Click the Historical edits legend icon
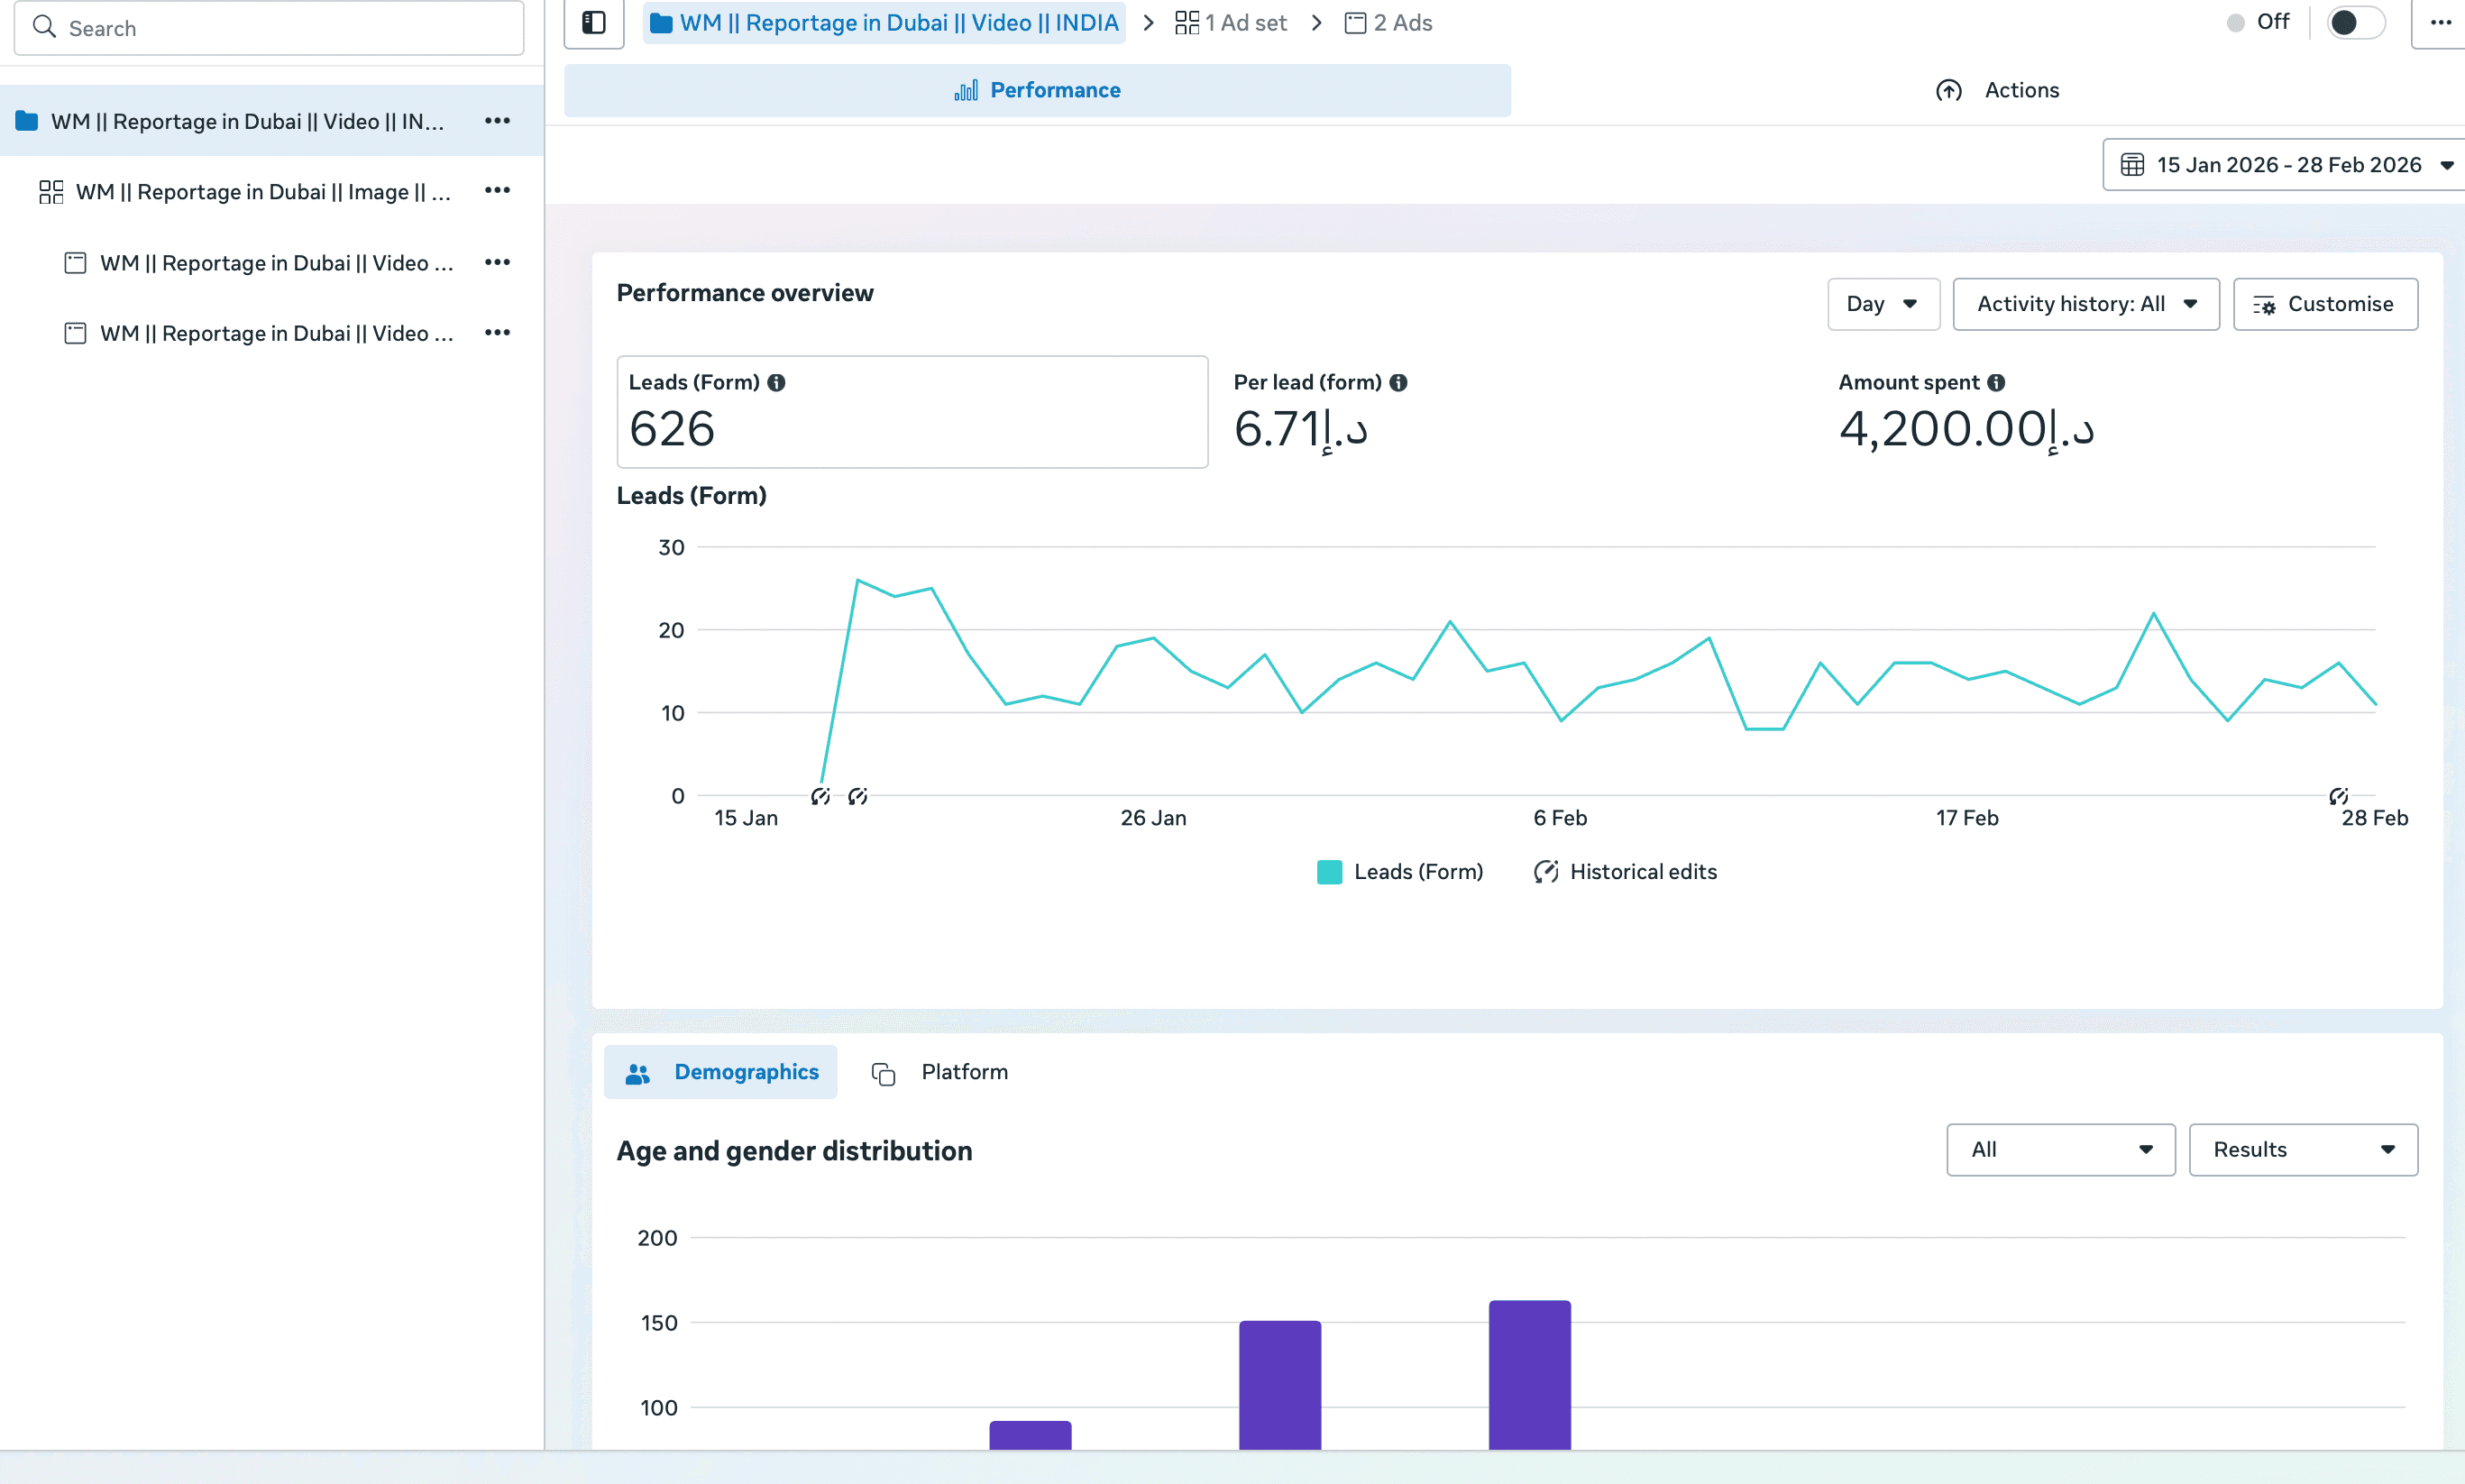This screenshot has width=2465, height=1484. [x=1546, y=872]
